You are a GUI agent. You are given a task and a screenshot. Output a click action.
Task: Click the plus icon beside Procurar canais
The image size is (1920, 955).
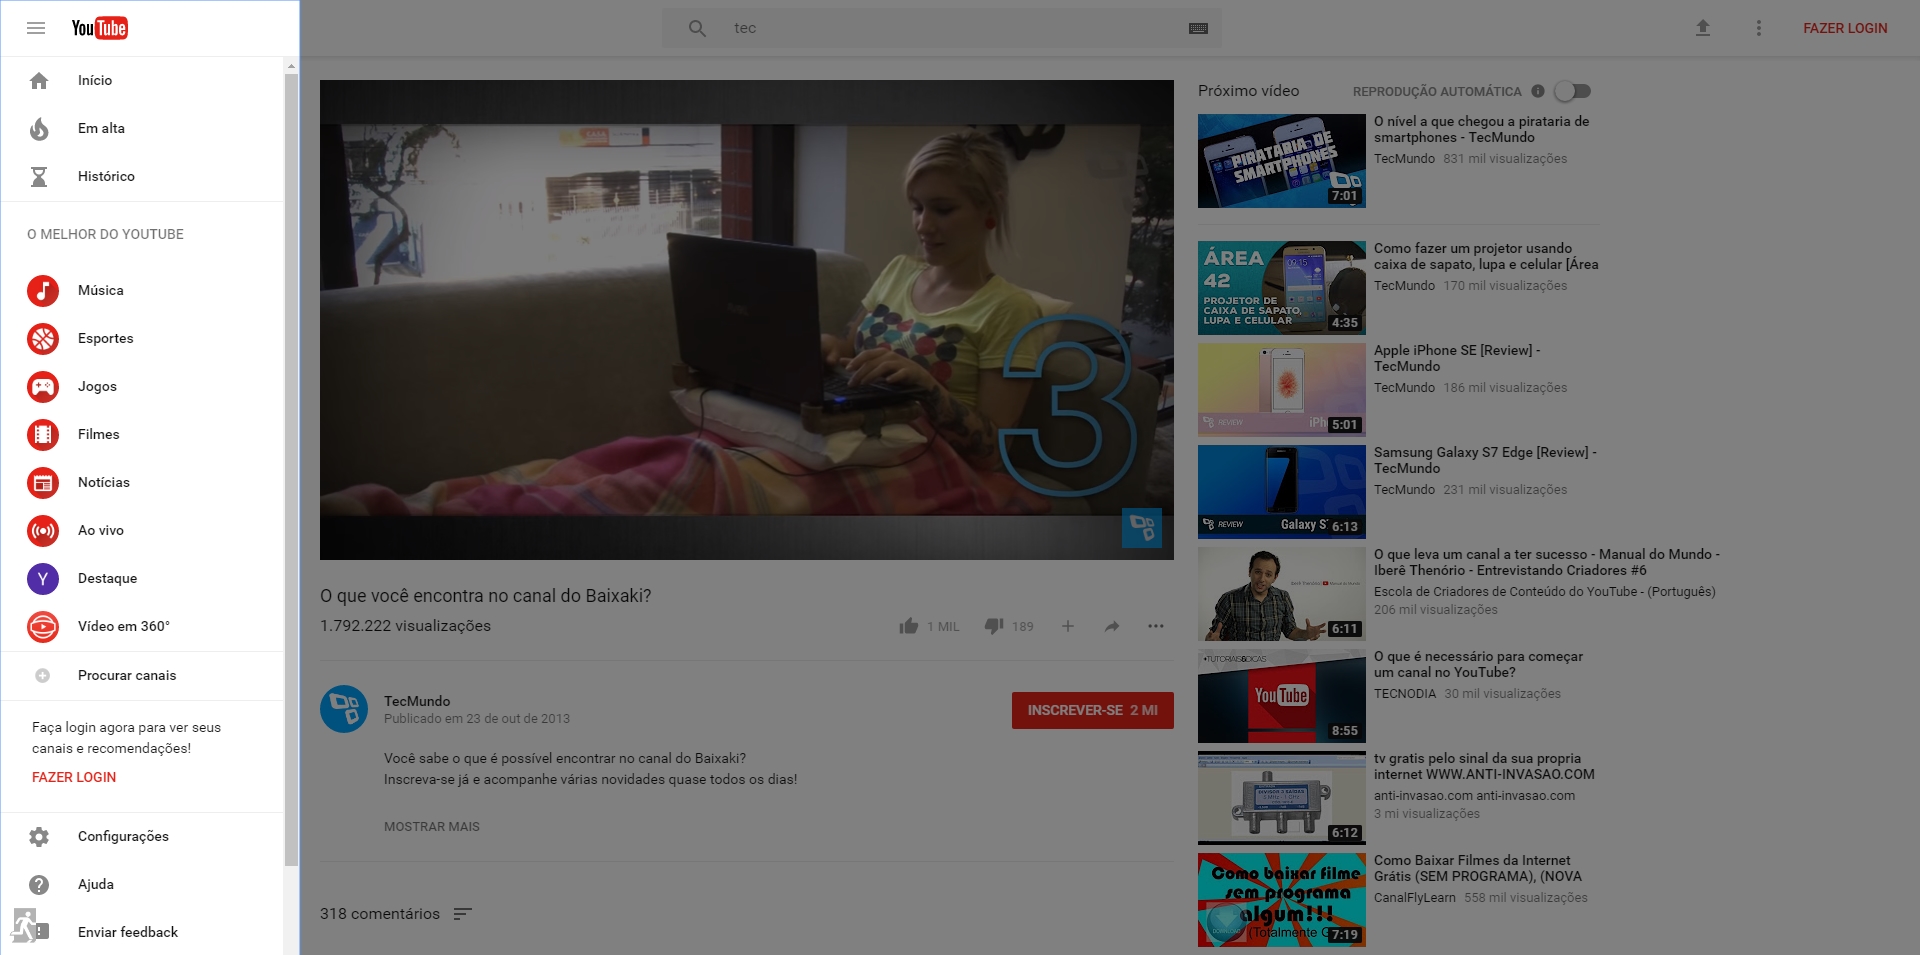click(x=42, y=676)
